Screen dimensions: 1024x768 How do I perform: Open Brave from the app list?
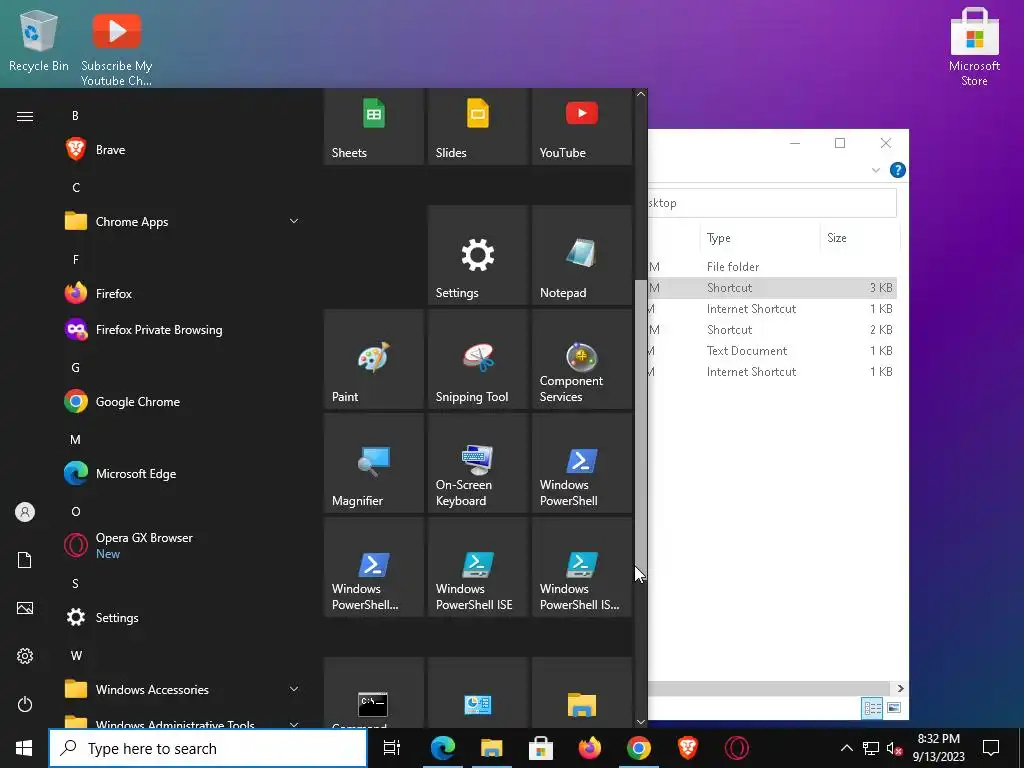(x=183, y=150)
